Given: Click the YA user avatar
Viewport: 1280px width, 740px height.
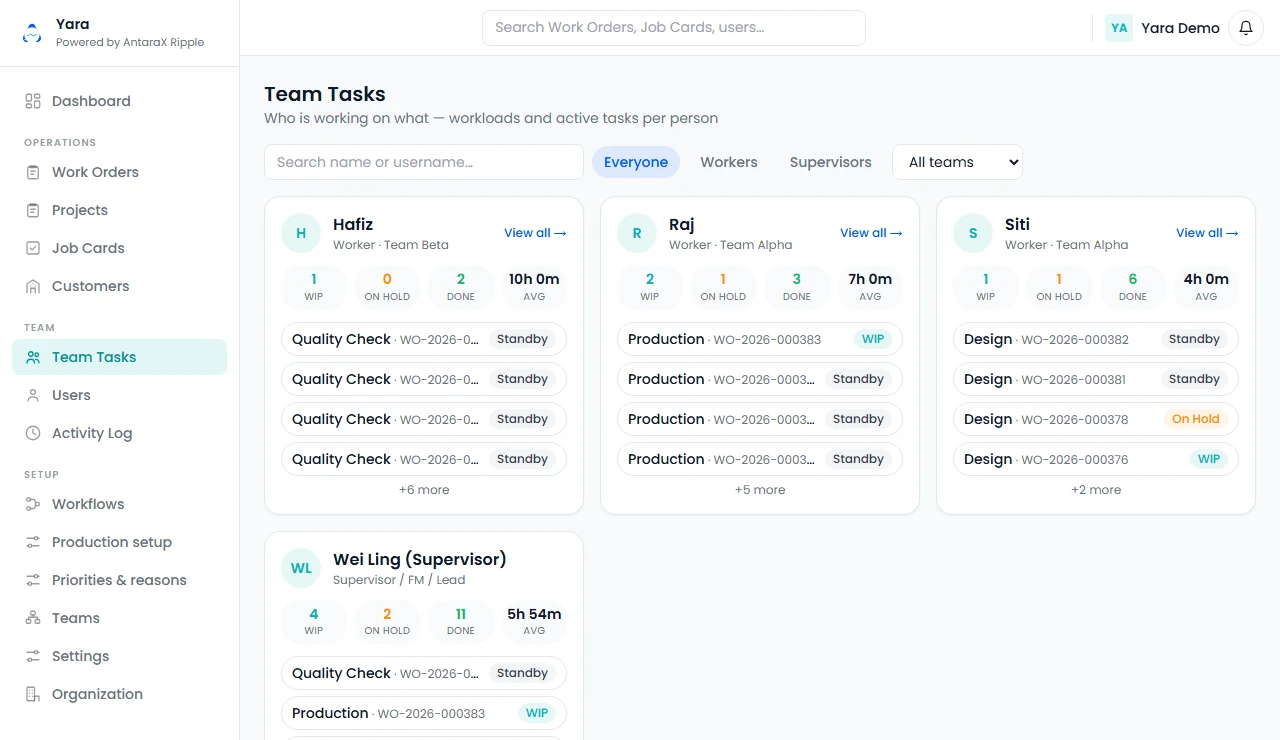Looking at the screenshot, I should coord(1119,28).
